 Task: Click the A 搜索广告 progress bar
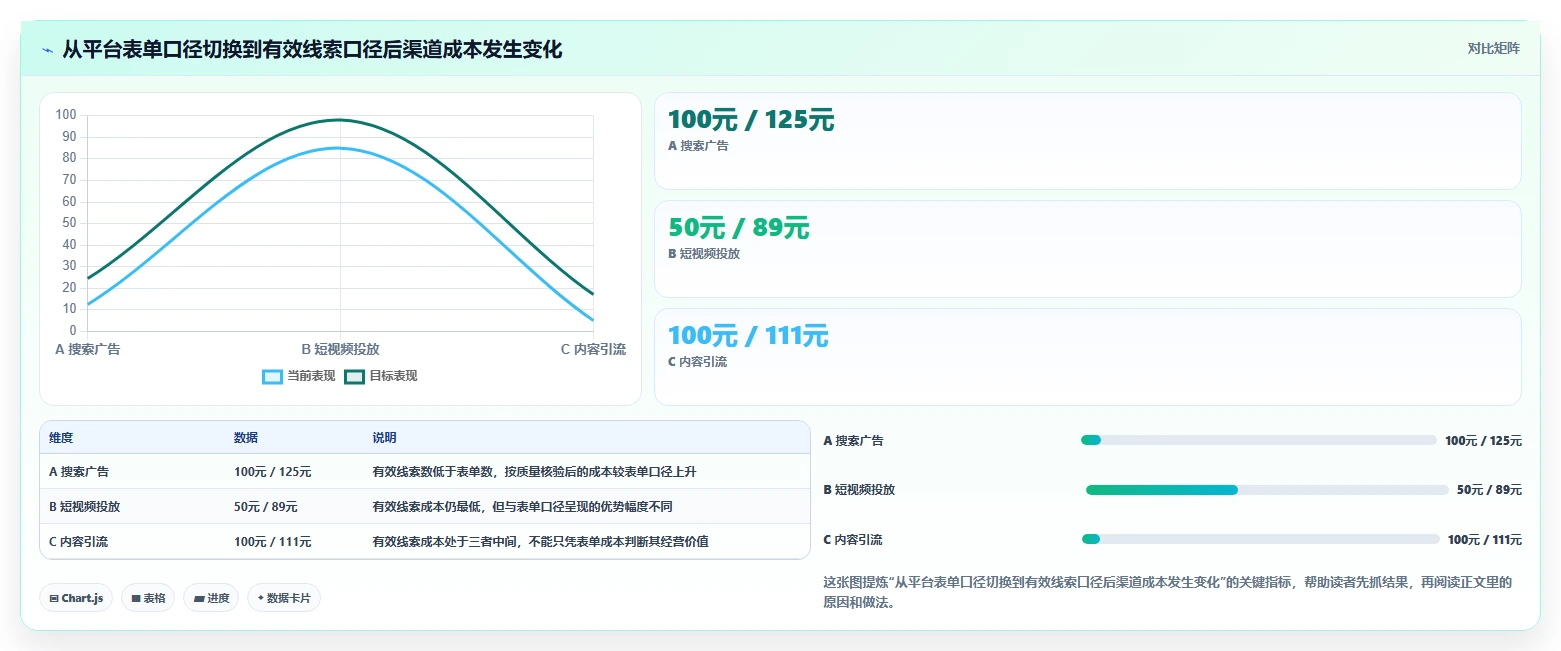tap(1258, 440)
